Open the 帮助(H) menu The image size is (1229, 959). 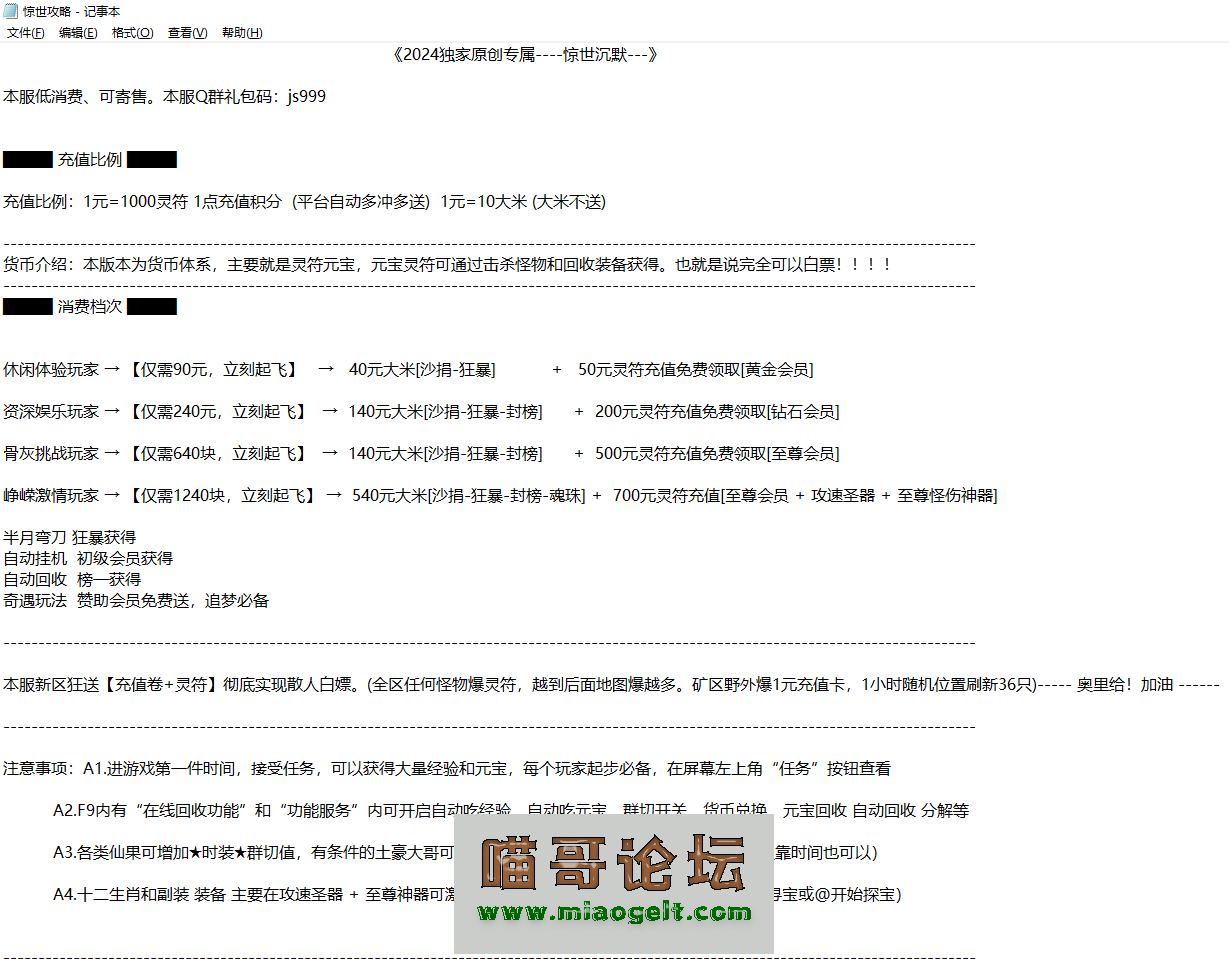point(241,33)
